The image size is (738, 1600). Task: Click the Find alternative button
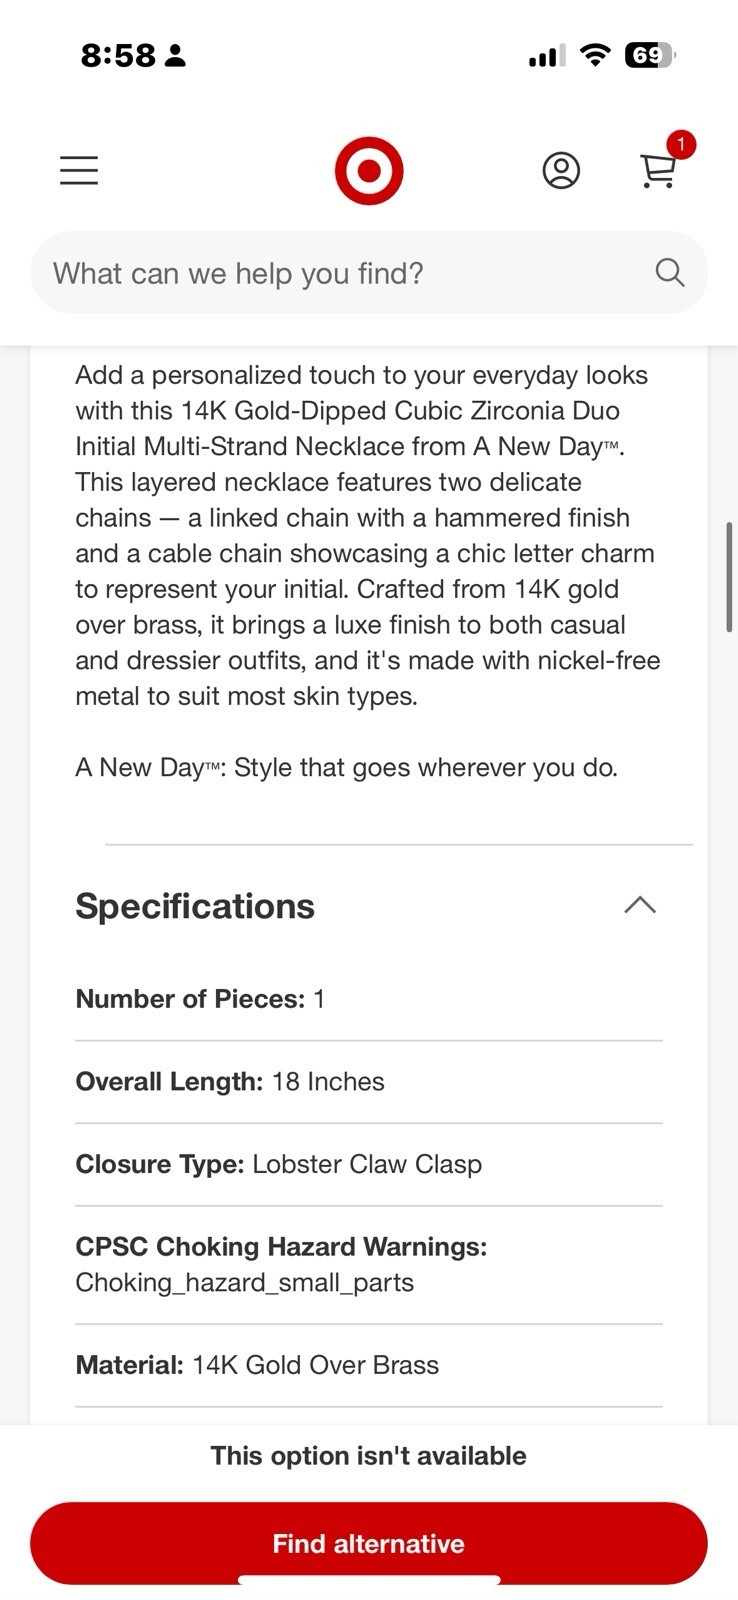coord(369,1543)
